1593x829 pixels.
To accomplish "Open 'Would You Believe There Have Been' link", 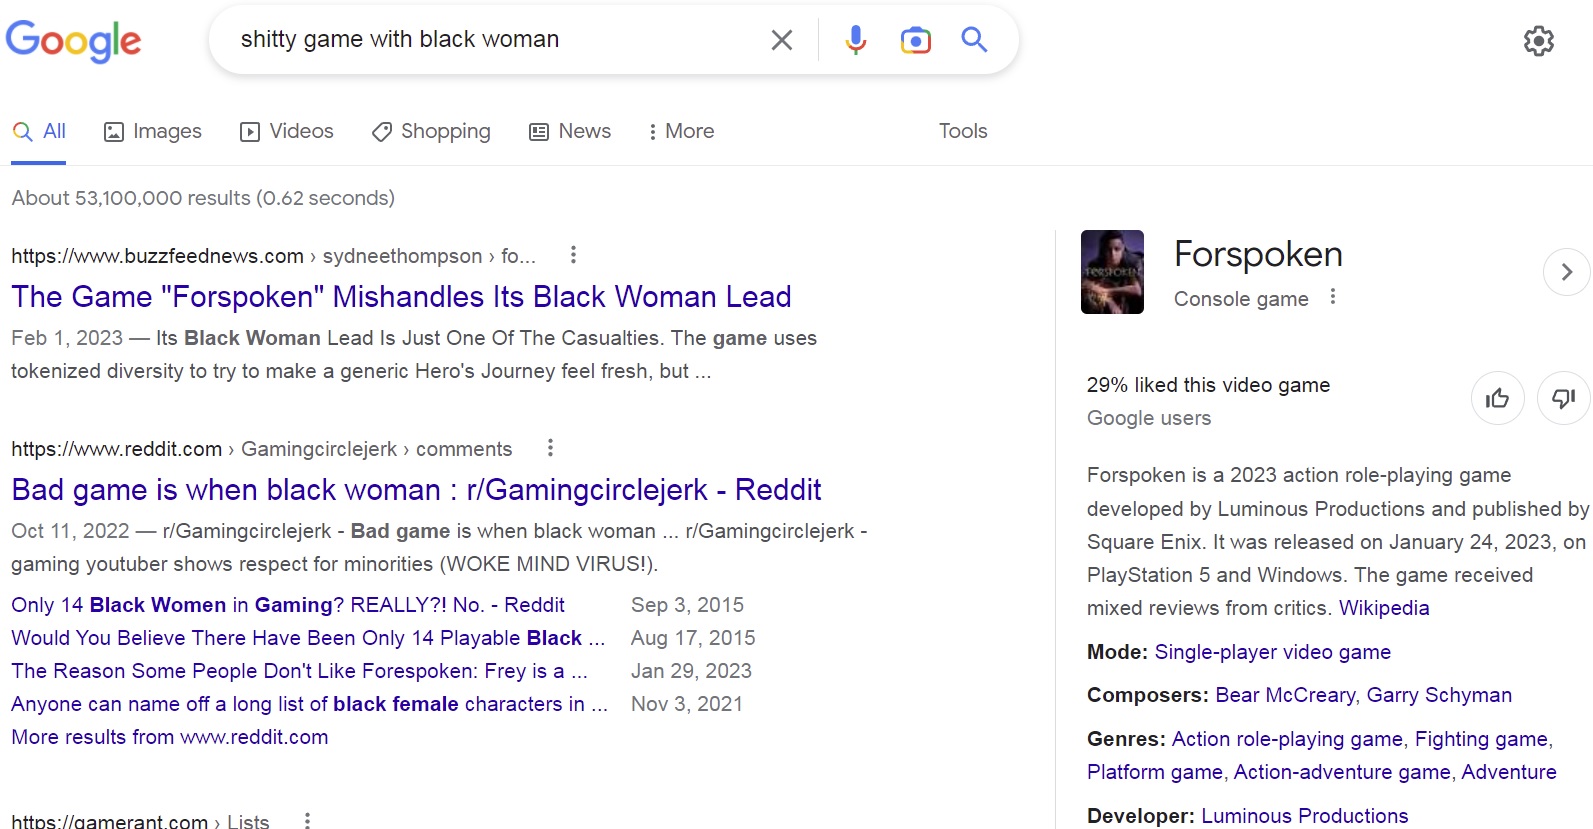I will 308,638.
